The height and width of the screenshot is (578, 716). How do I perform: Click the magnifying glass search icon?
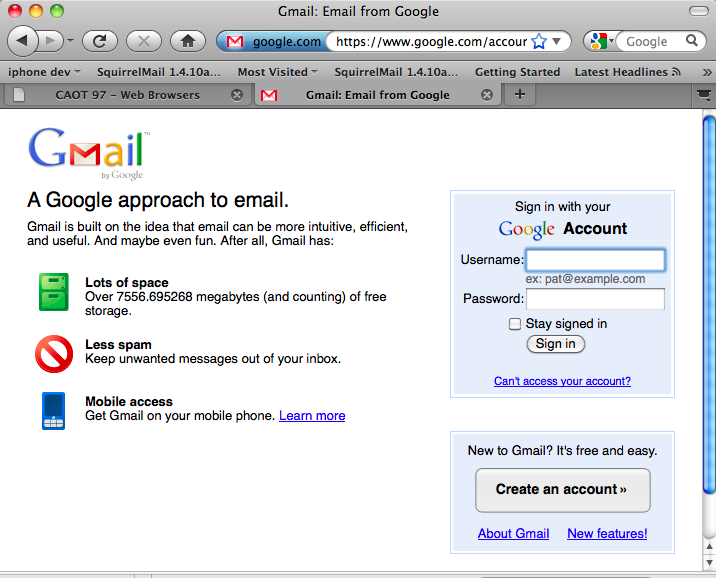pos(692,41)
